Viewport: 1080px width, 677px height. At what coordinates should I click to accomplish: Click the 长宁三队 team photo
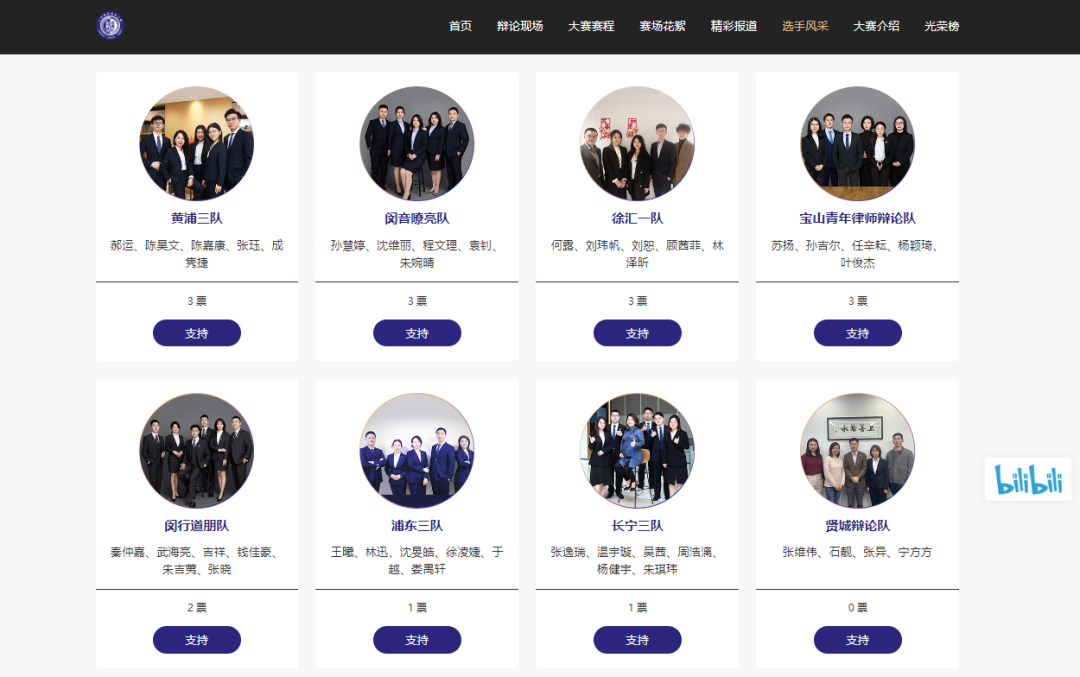pyautogui.click(x=638, y=450)
